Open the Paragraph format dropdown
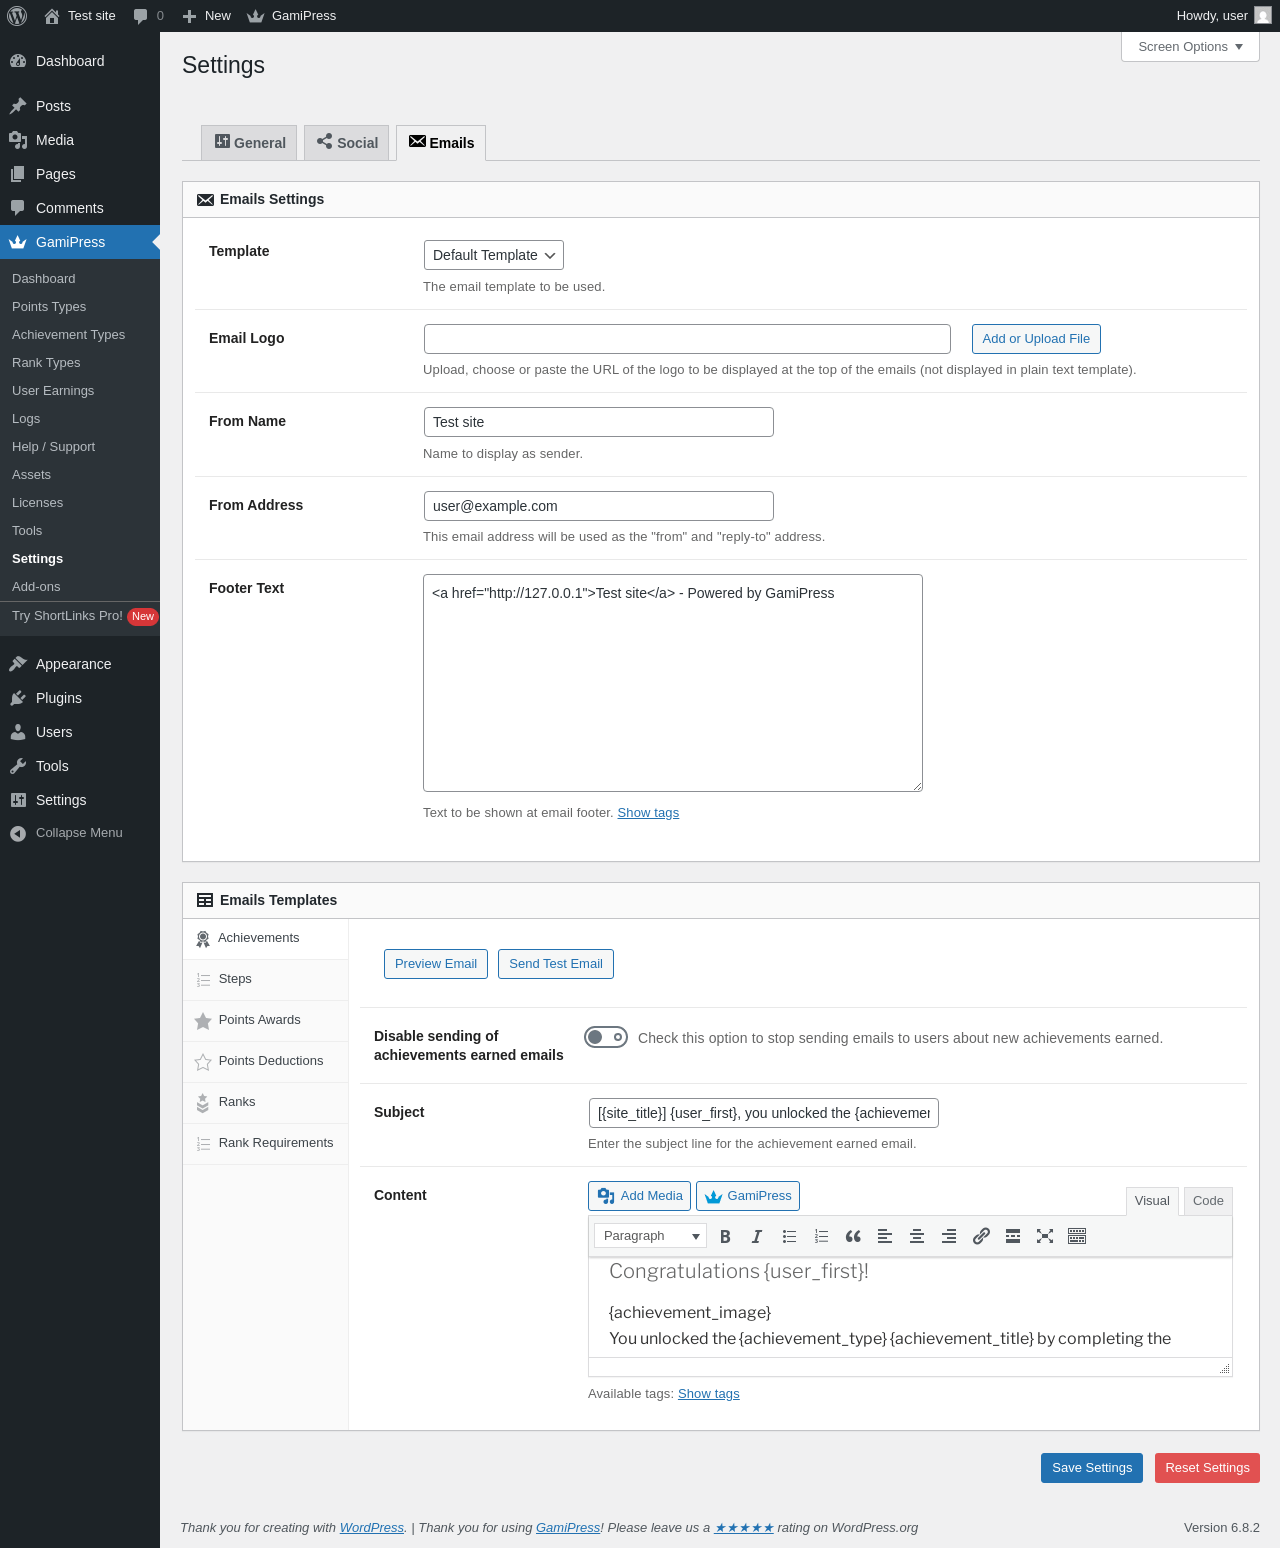 point(650,1236)
